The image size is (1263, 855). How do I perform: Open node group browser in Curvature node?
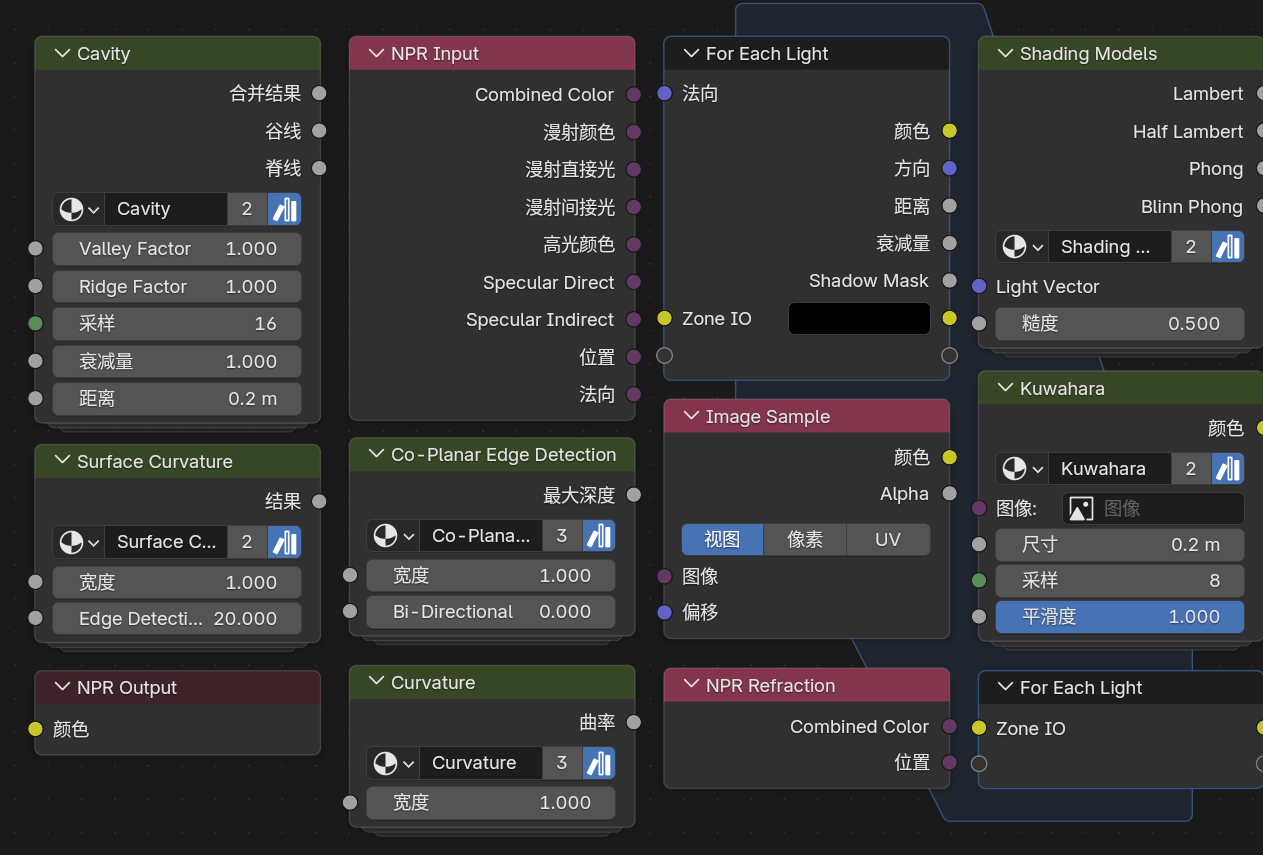click(393, 763)
